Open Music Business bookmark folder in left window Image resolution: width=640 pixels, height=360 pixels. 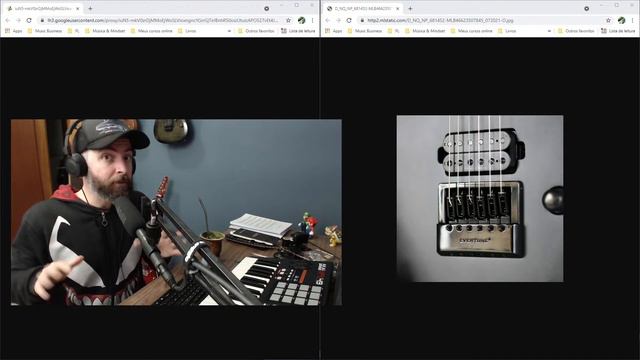click(x=45, y=31)
